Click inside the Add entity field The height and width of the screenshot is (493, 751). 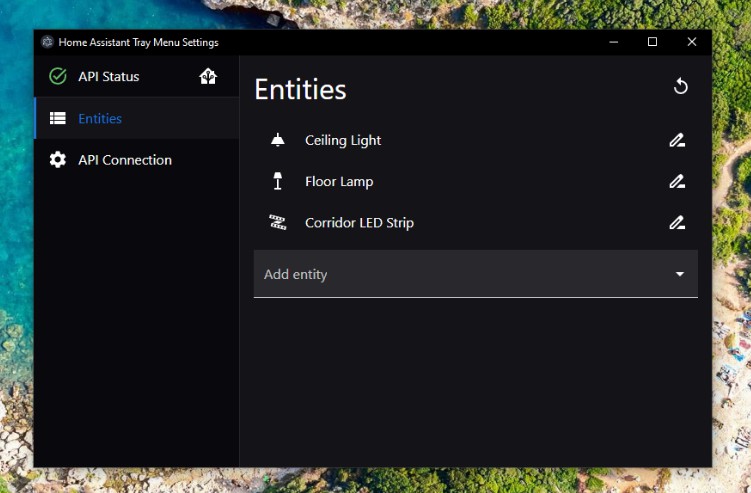click(x=476, y=274)
